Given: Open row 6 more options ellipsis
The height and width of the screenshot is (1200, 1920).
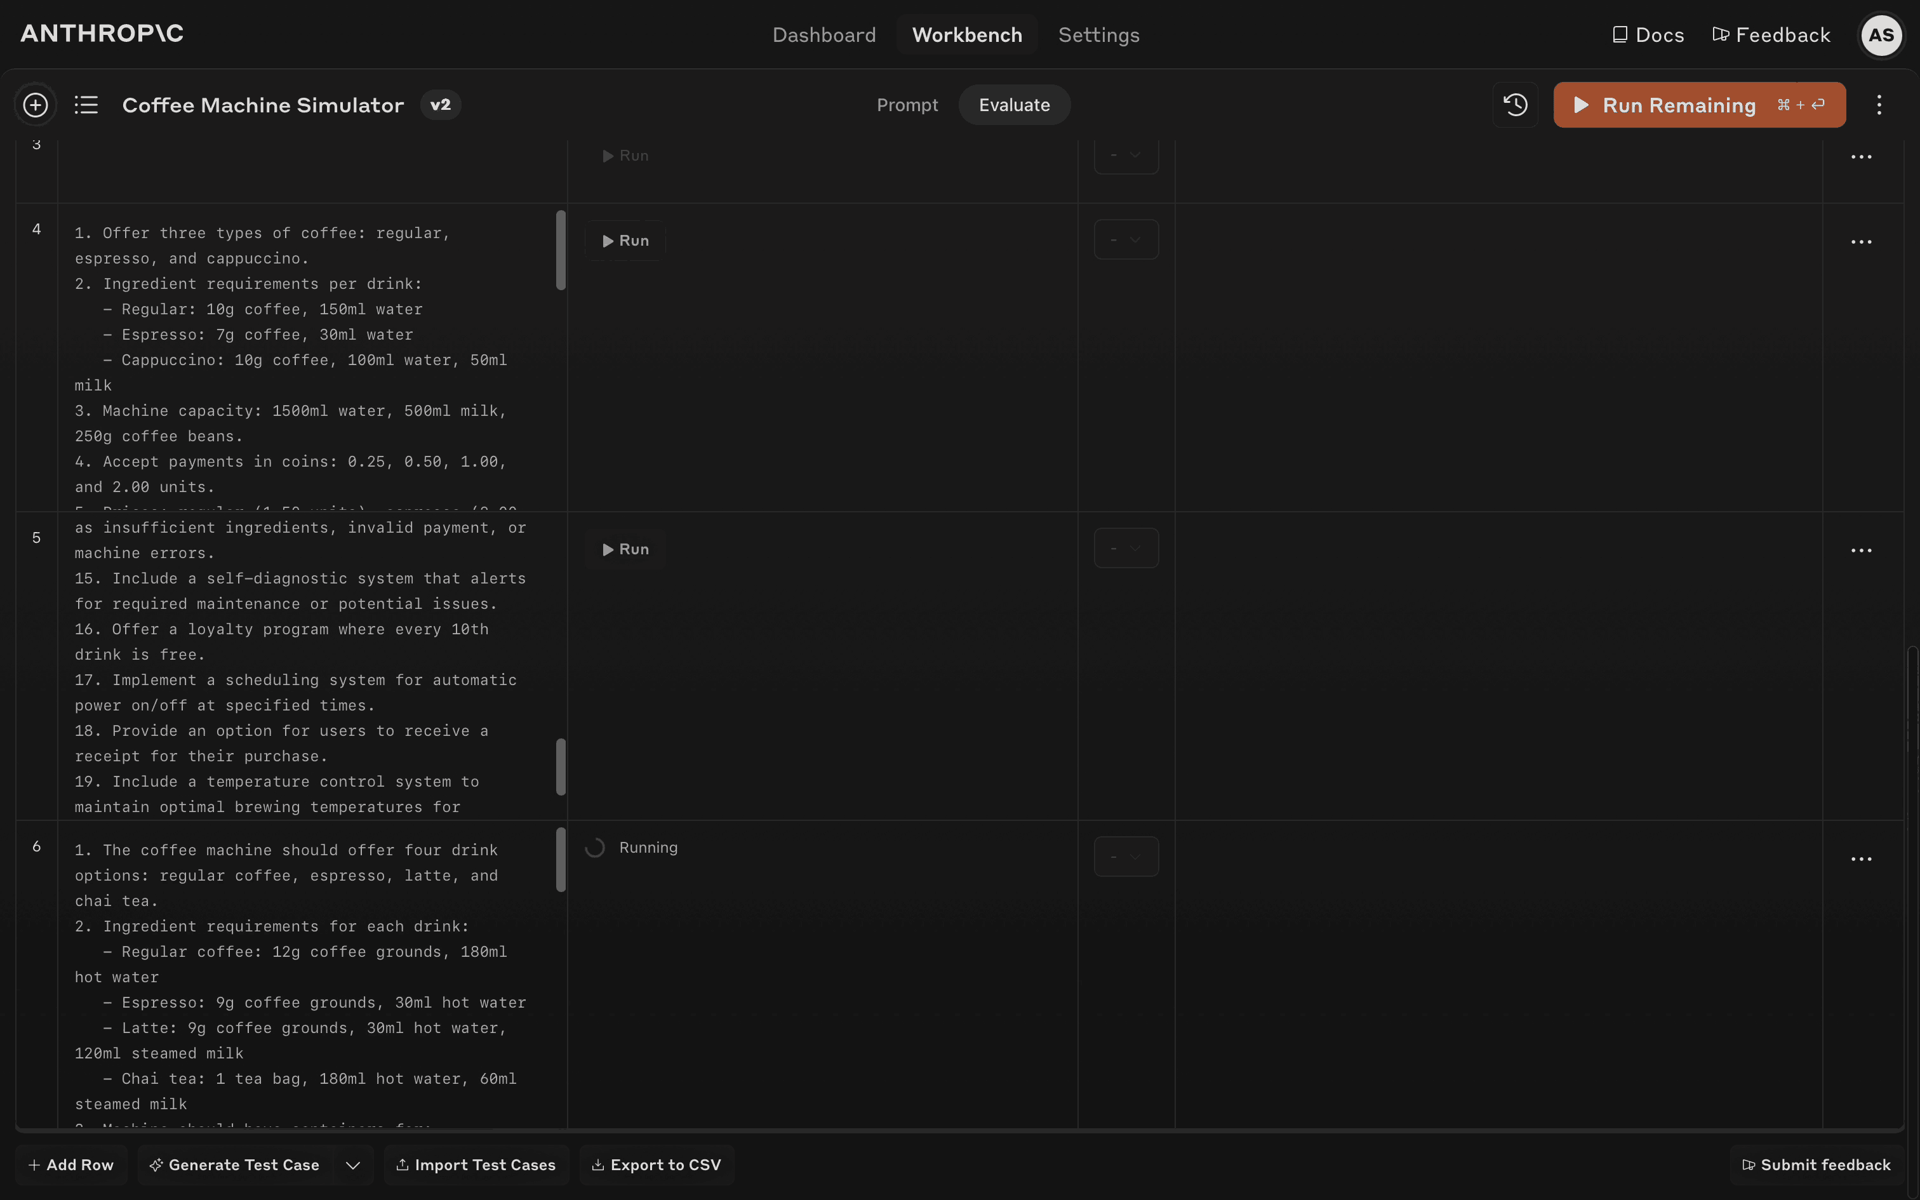Looking at the screenshot, I should coord(1861,859).
